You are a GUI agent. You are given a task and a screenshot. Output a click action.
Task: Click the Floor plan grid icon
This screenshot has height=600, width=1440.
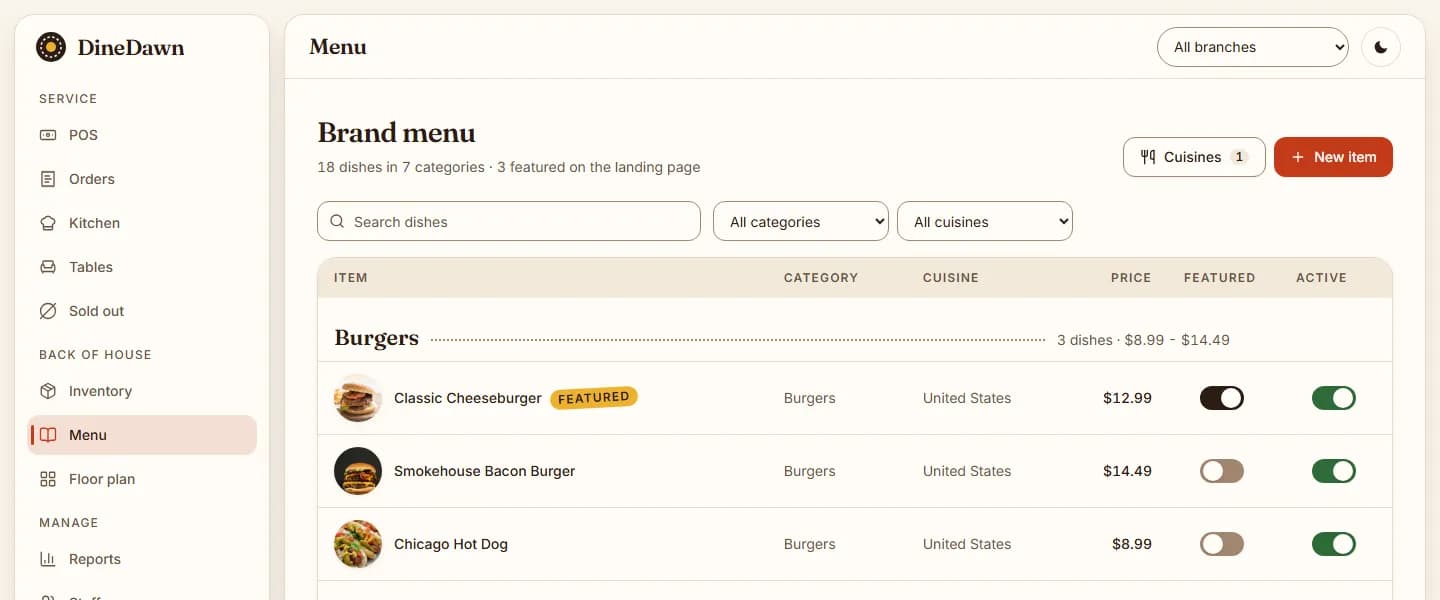tap(48, 479)
